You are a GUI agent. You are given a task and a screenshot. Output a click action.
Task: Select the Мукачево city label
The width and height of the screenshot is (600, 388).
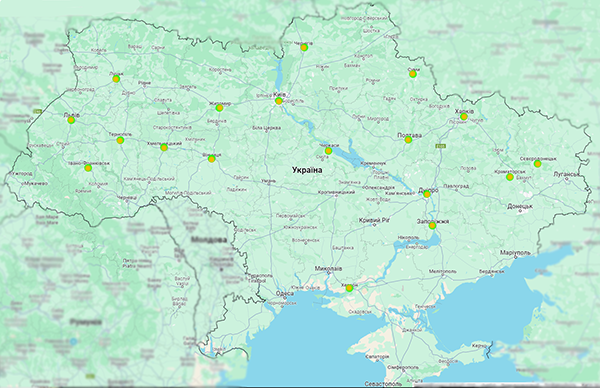coord(35,183)
